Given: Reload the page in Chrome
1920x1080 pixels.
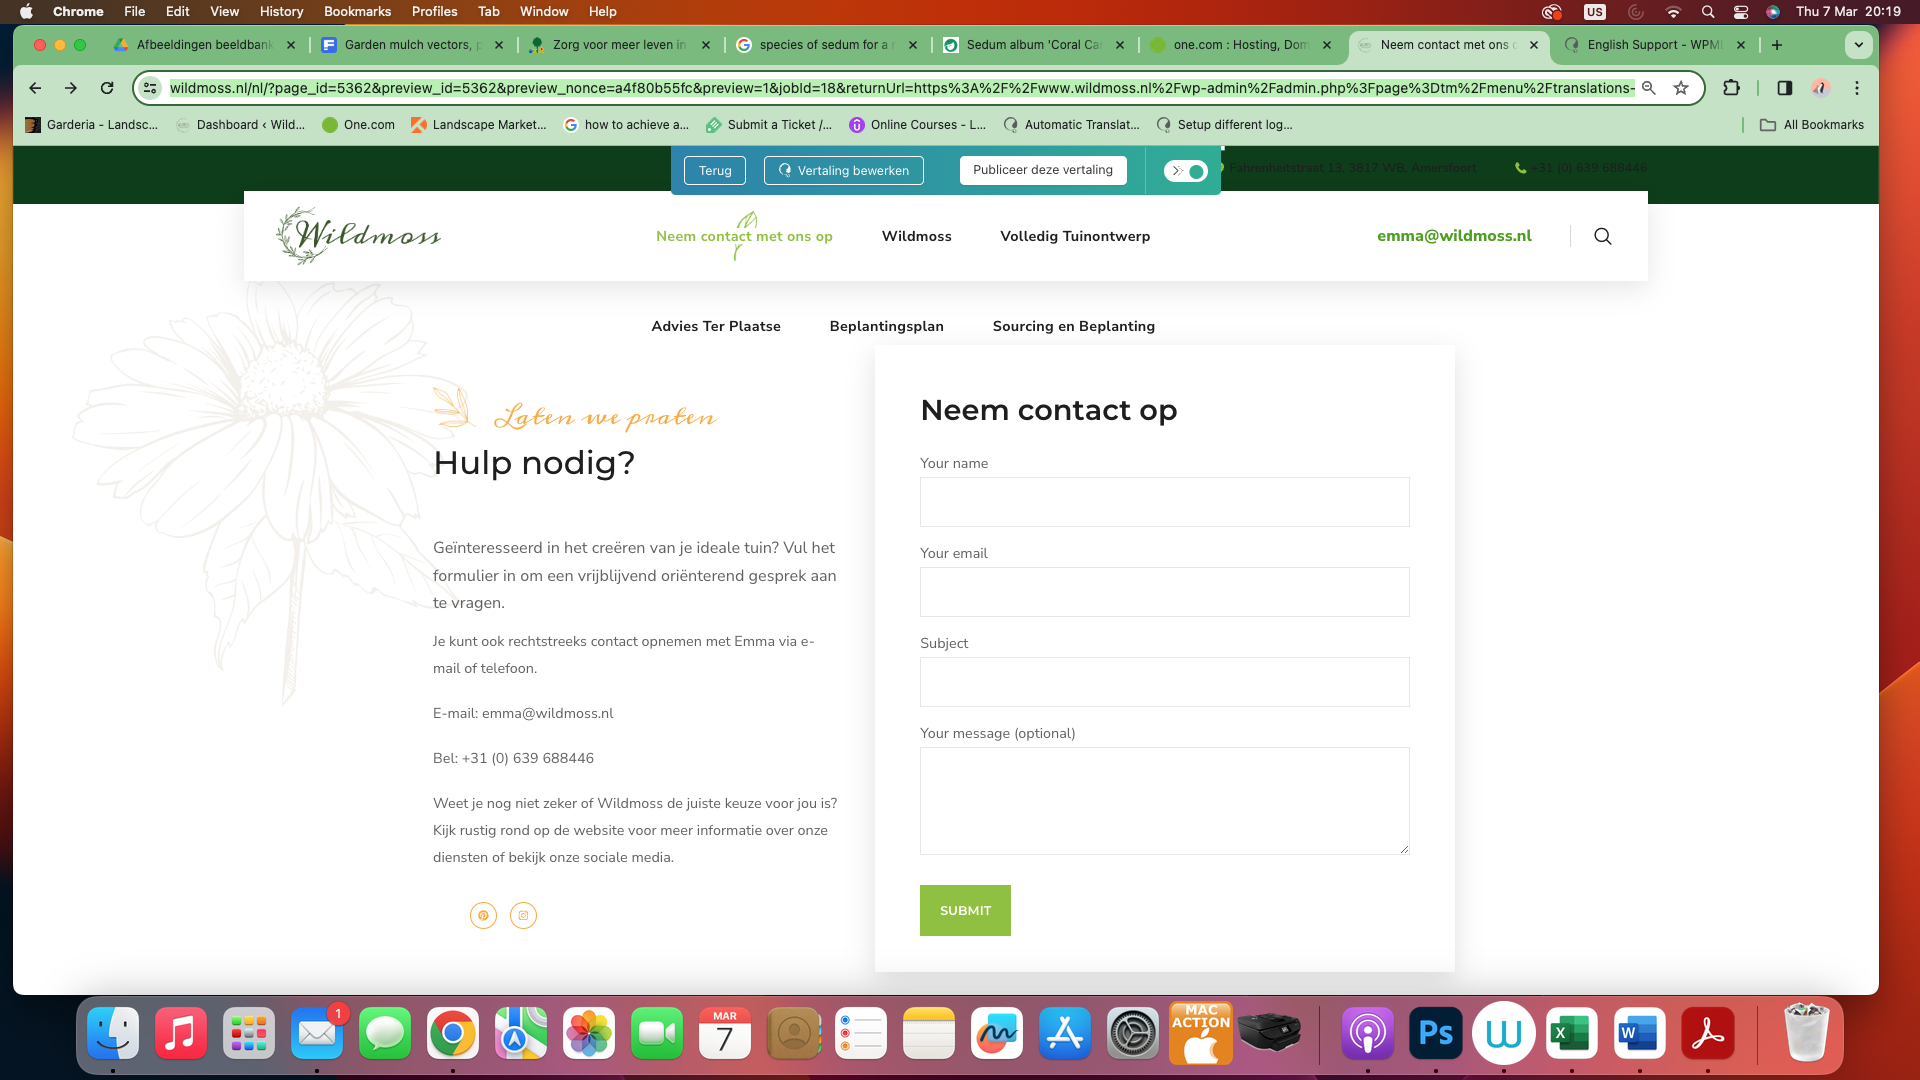Looking at the screenshot, I should (x=107, y=88).
